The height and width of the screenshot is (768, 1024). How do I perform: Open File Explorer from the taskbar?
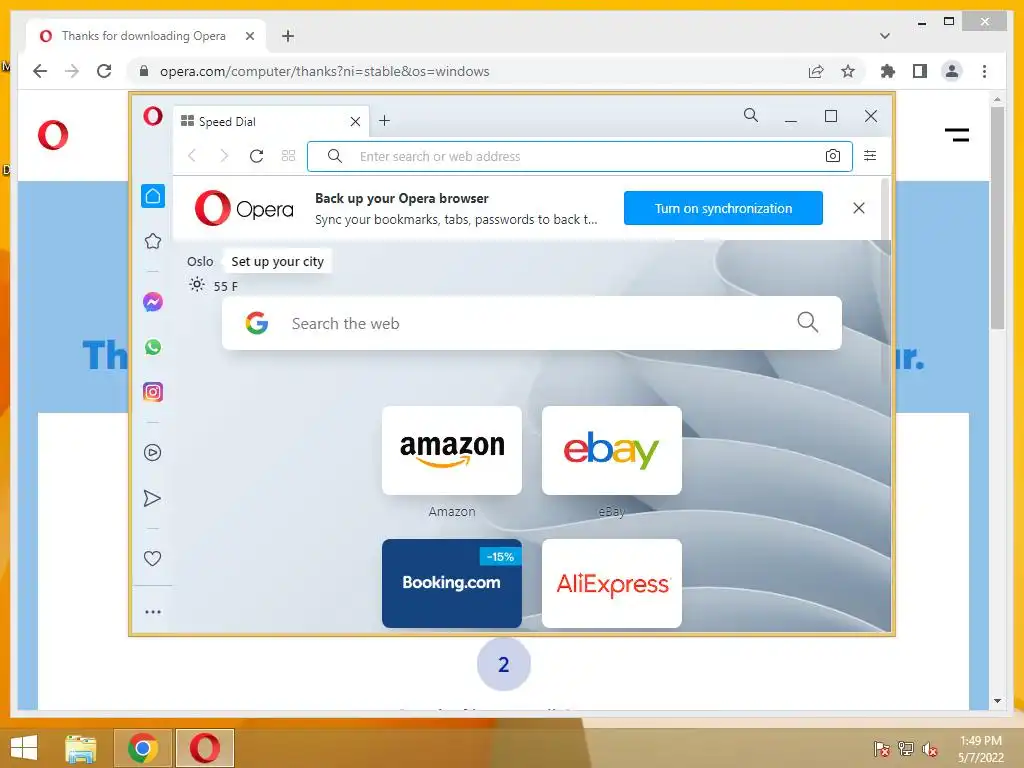(x=80, y=748)
